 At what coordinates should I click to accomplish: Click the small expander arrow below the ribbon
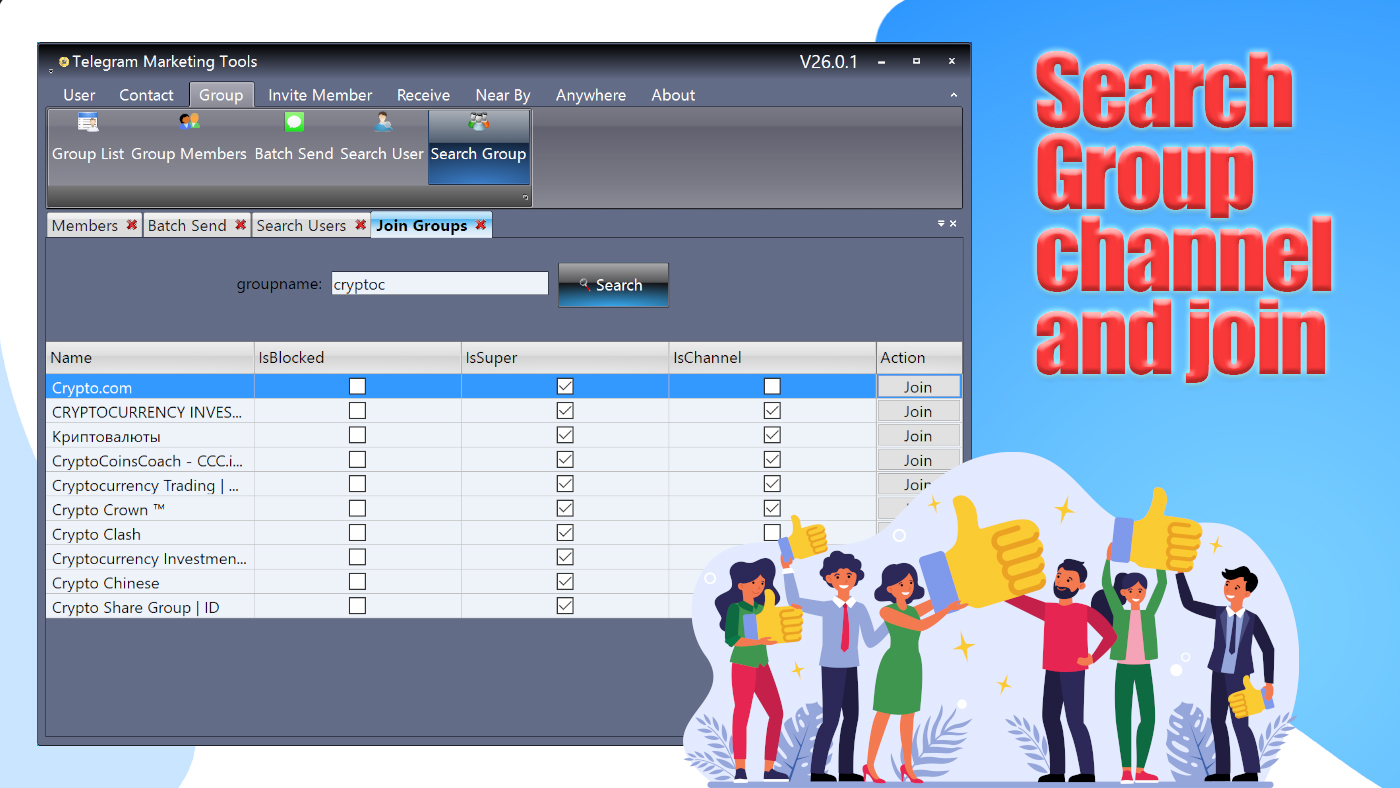524,197
